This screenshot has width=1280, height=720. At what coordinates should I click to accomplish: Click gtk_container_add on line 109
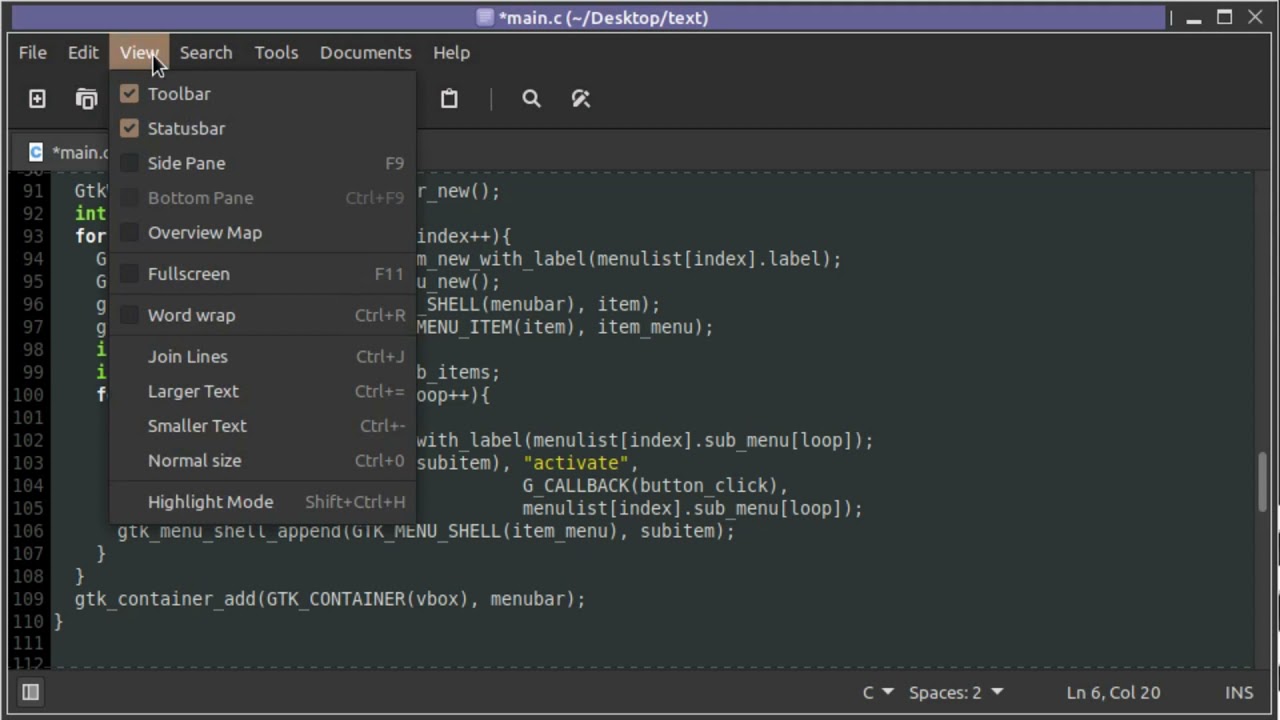click(x=165, y=600)
